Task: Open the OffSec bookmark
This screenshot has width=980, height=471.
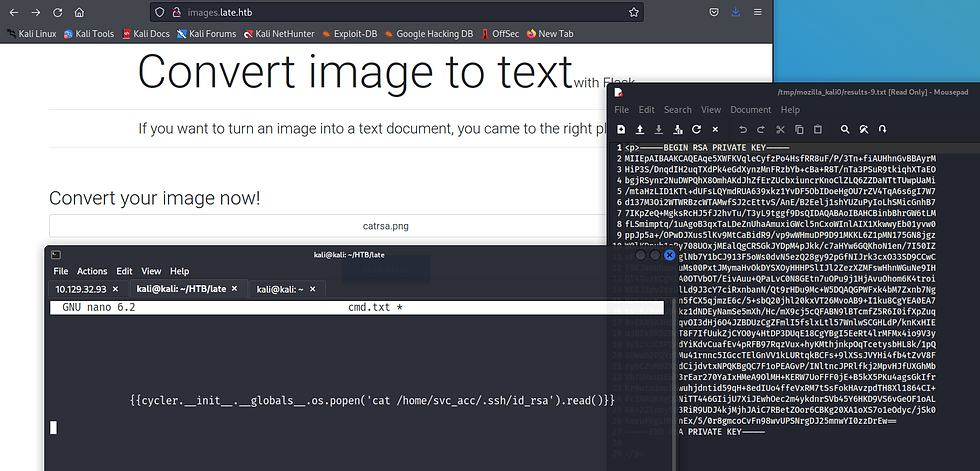Action: (500, 34)
